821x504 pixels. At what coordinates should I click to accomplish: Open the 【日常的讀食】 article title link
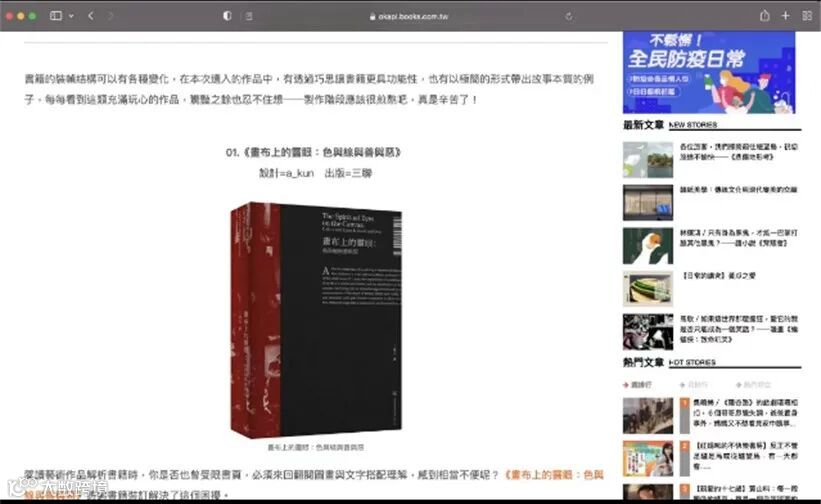[x=719, y=276]
